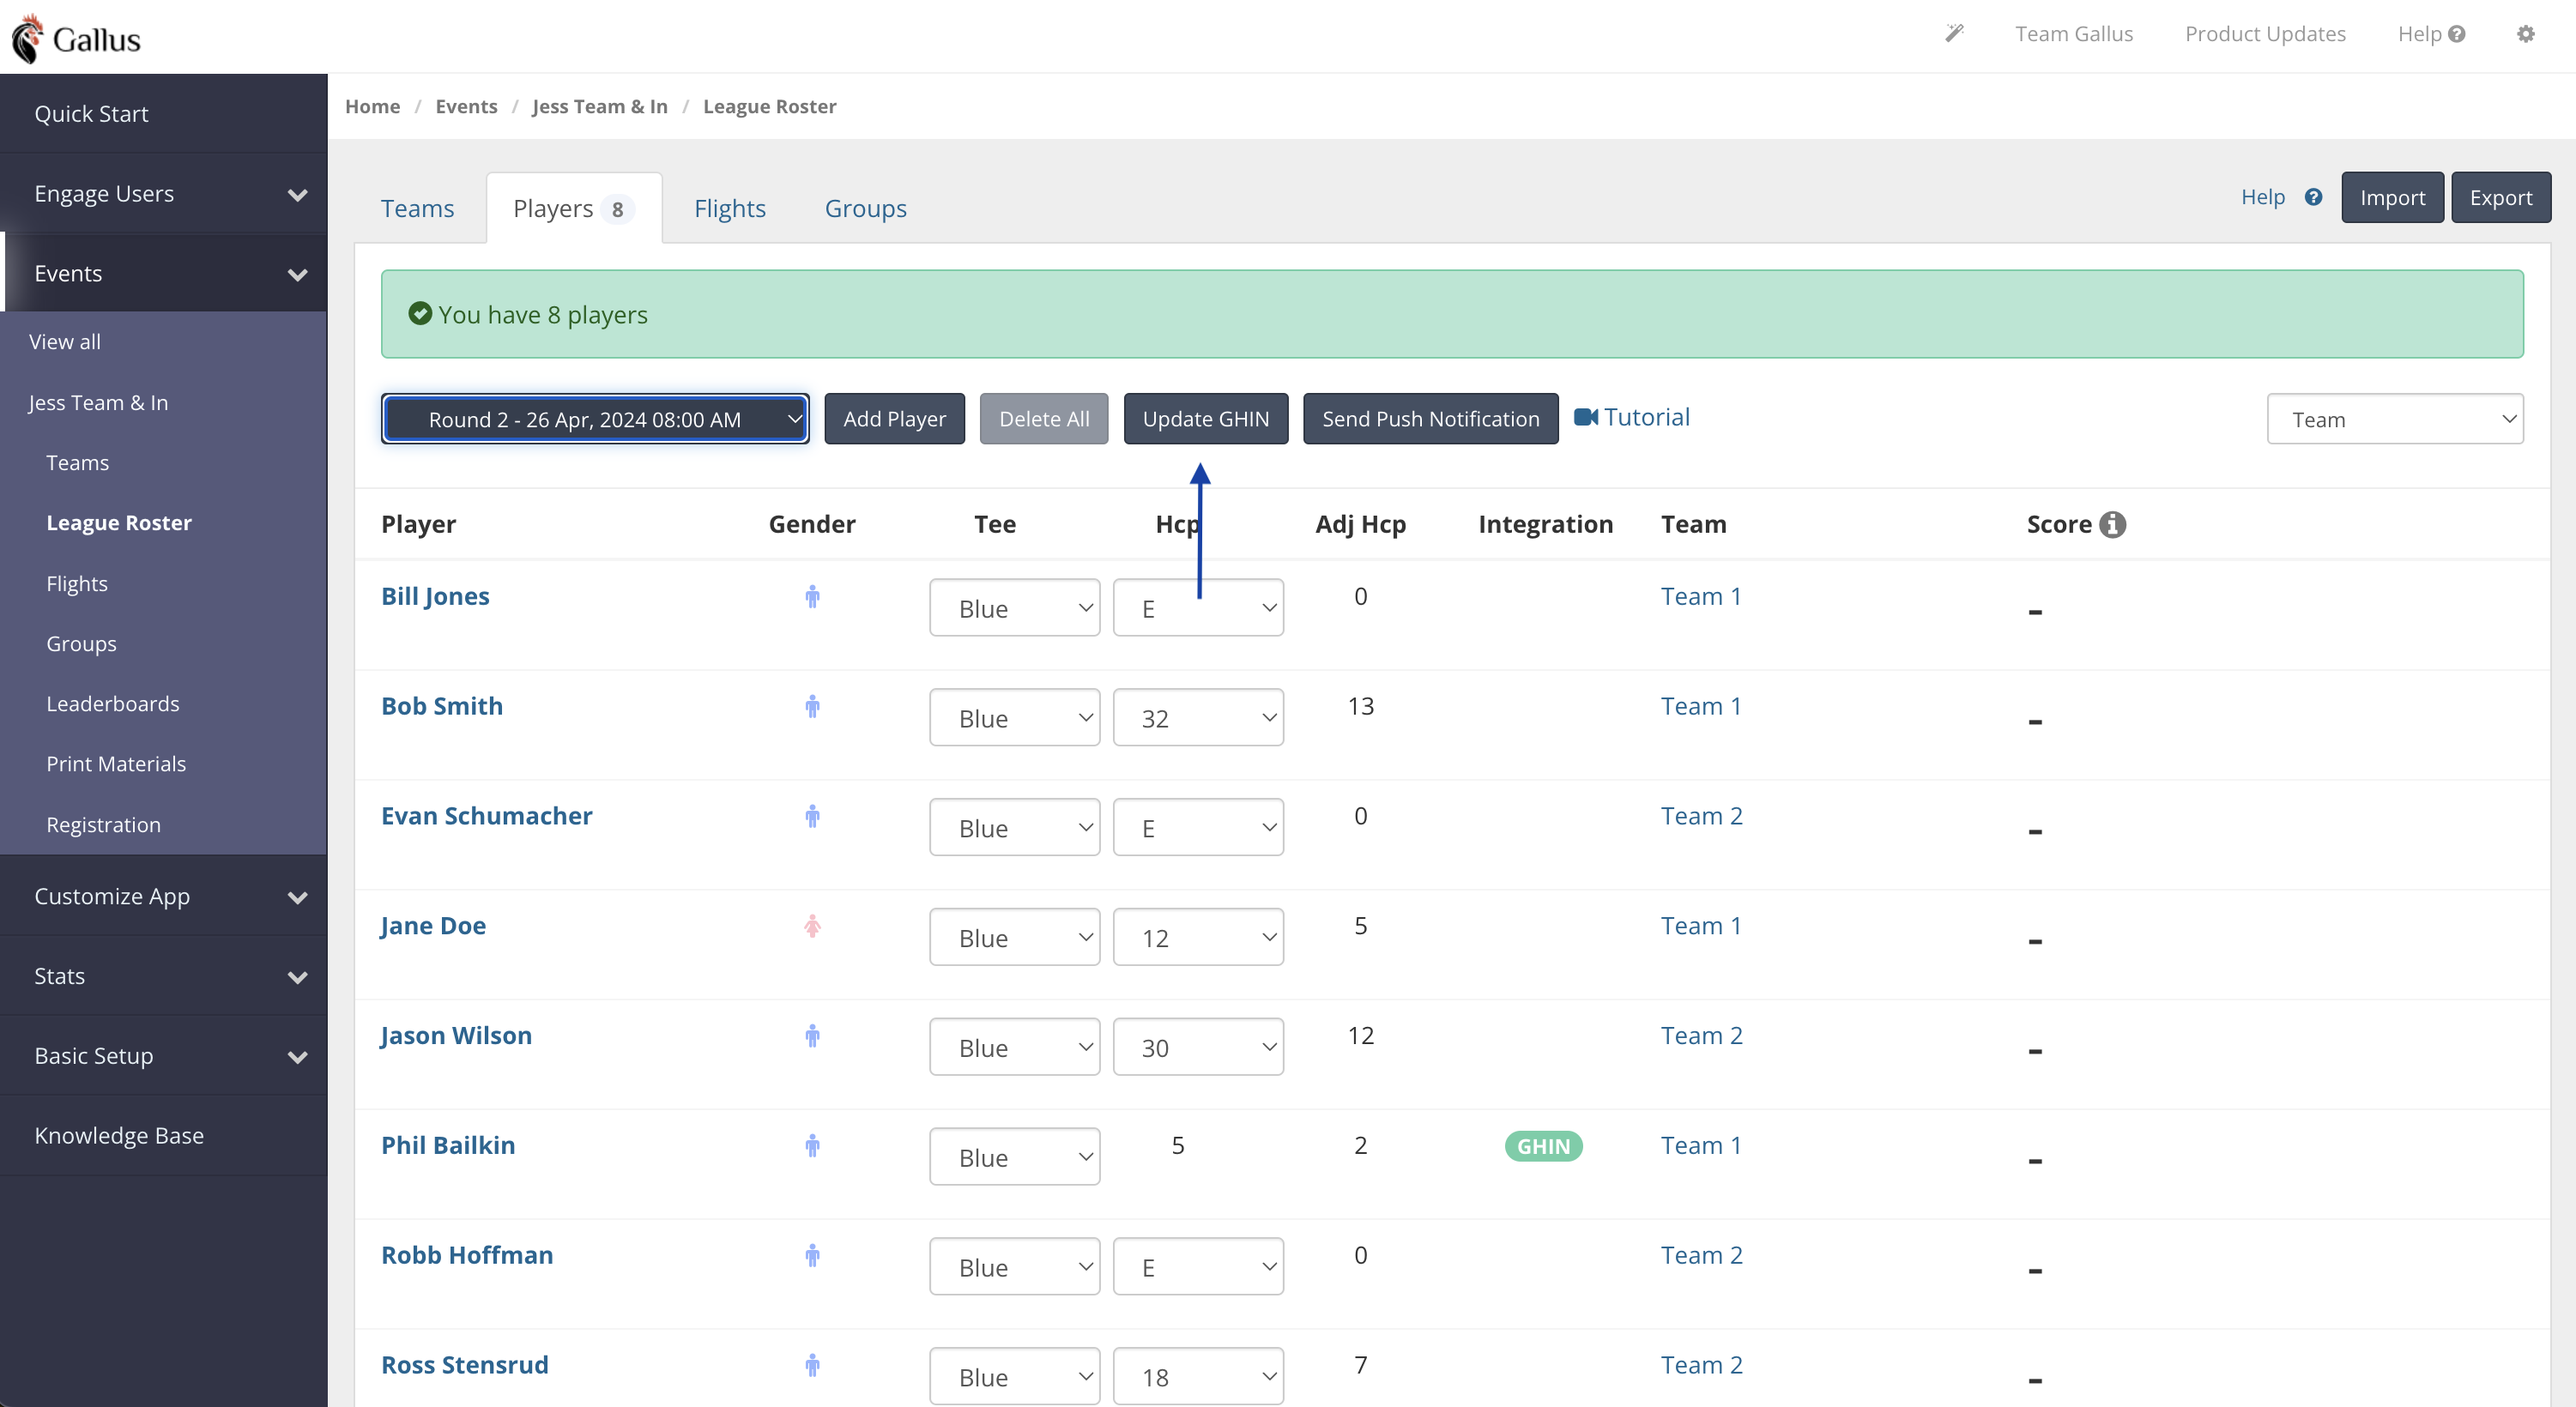
Task: Click the Update GHIN button
Action: pos(1206,419)
